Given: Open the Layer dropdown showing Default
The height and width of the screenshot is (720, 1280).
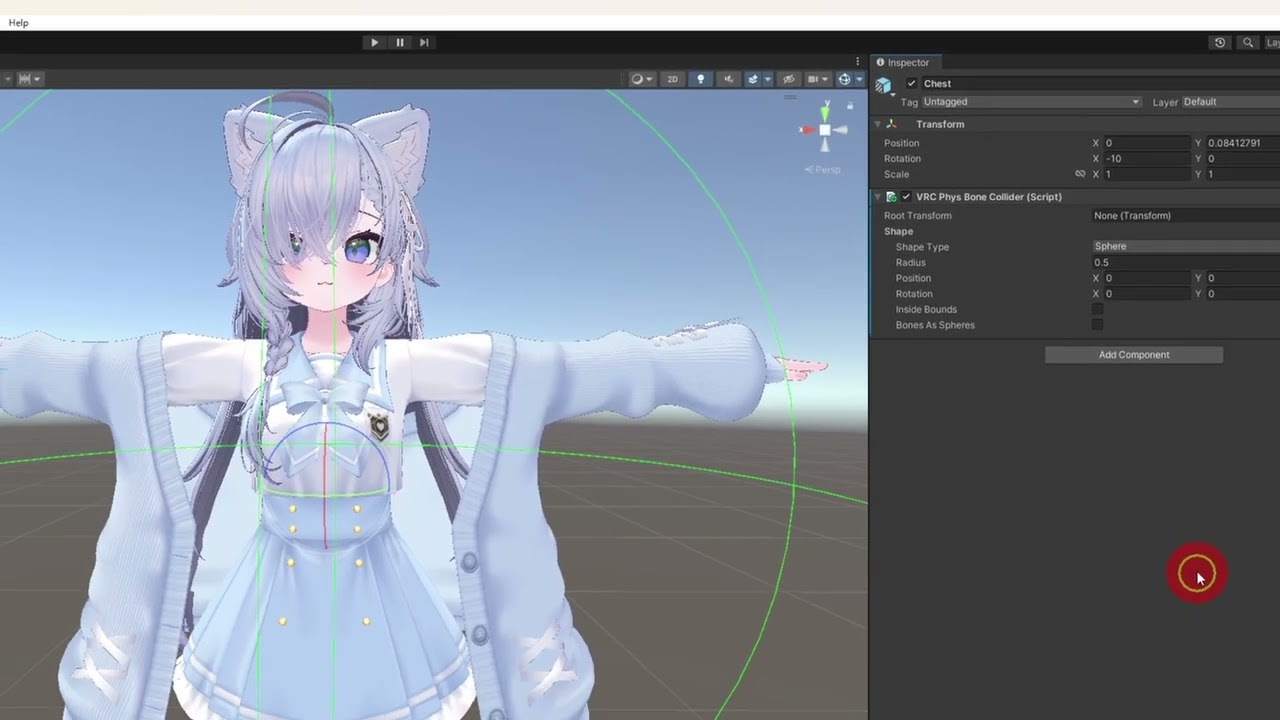Looking at the screenshot, I should click(x=1230, y=102).
